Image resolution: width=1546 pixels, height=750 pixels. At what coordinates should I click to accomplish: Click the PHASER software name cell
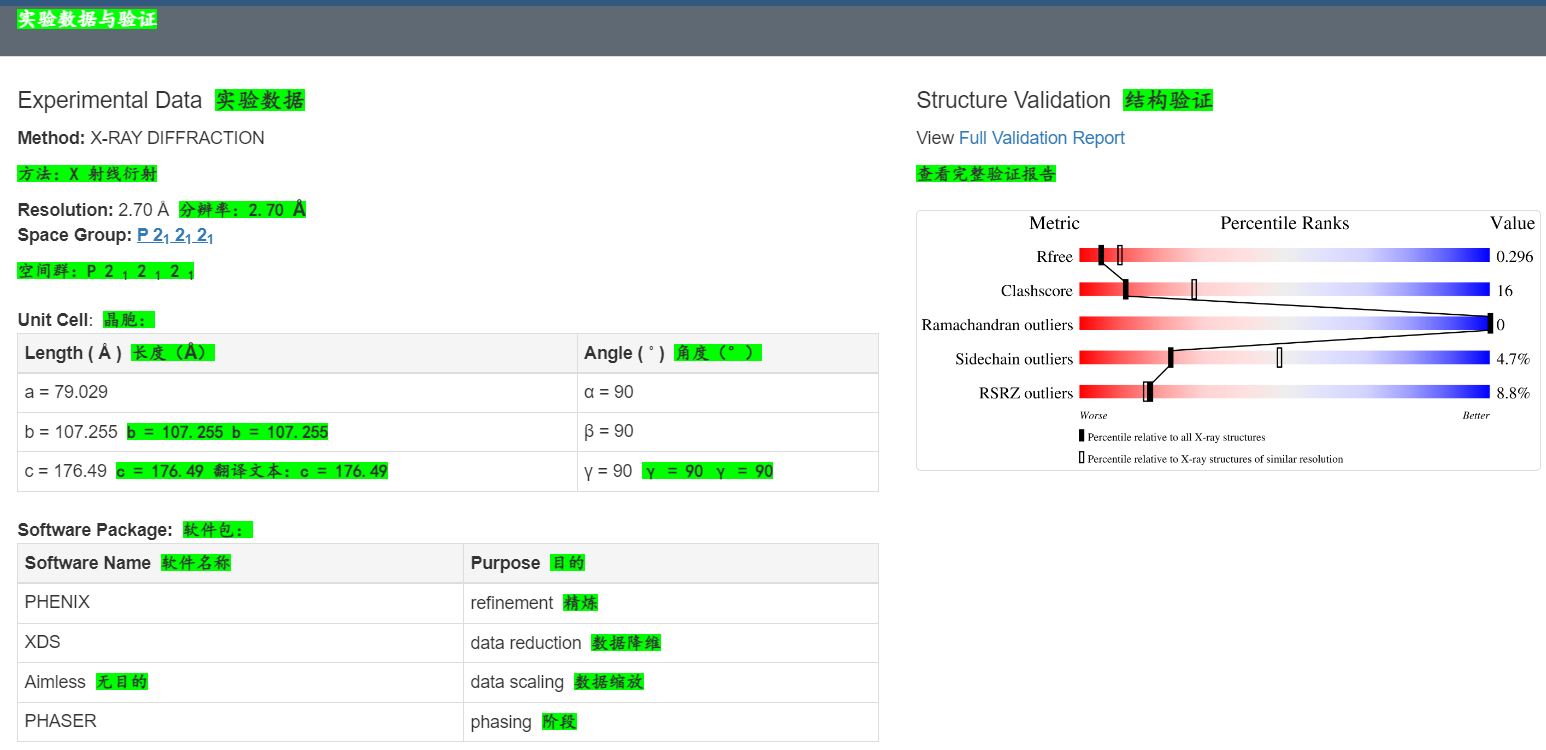point(240,721)
